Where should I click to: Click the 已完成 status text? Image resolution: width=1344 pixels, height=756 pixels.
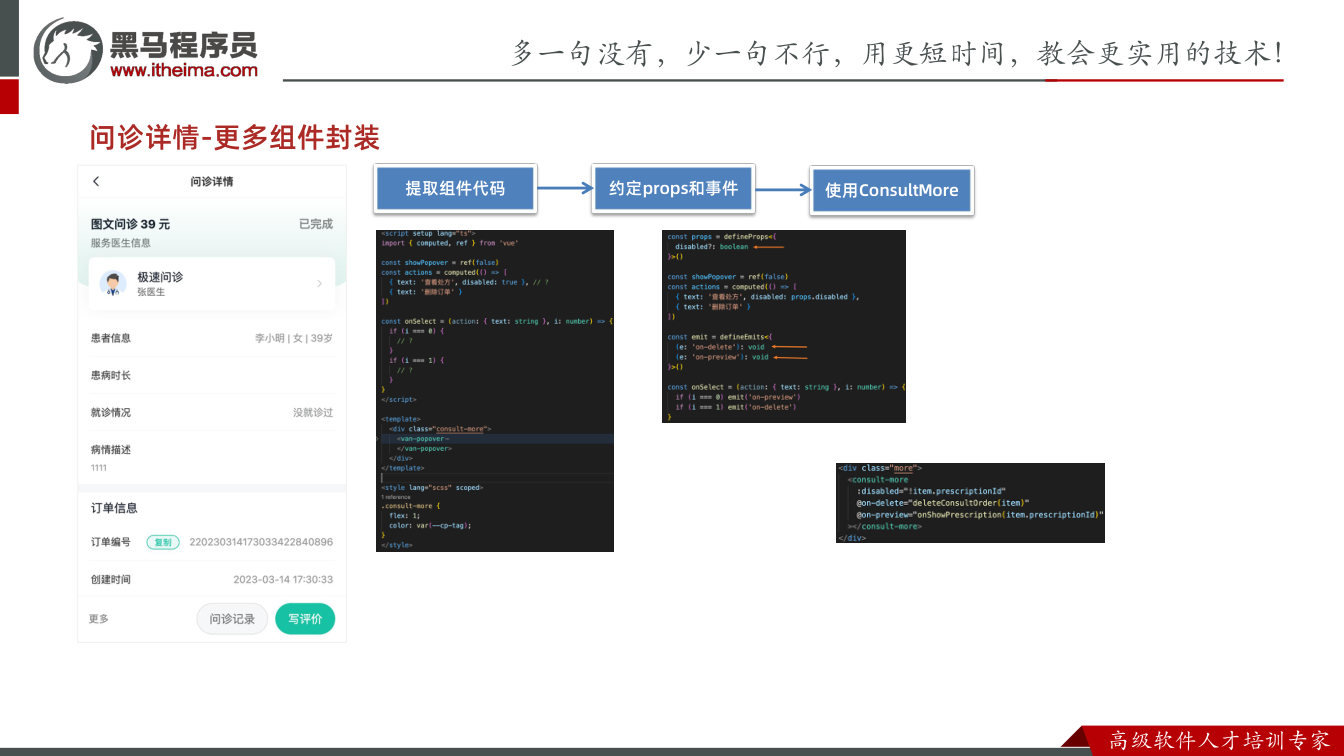[x=316, y=224]
